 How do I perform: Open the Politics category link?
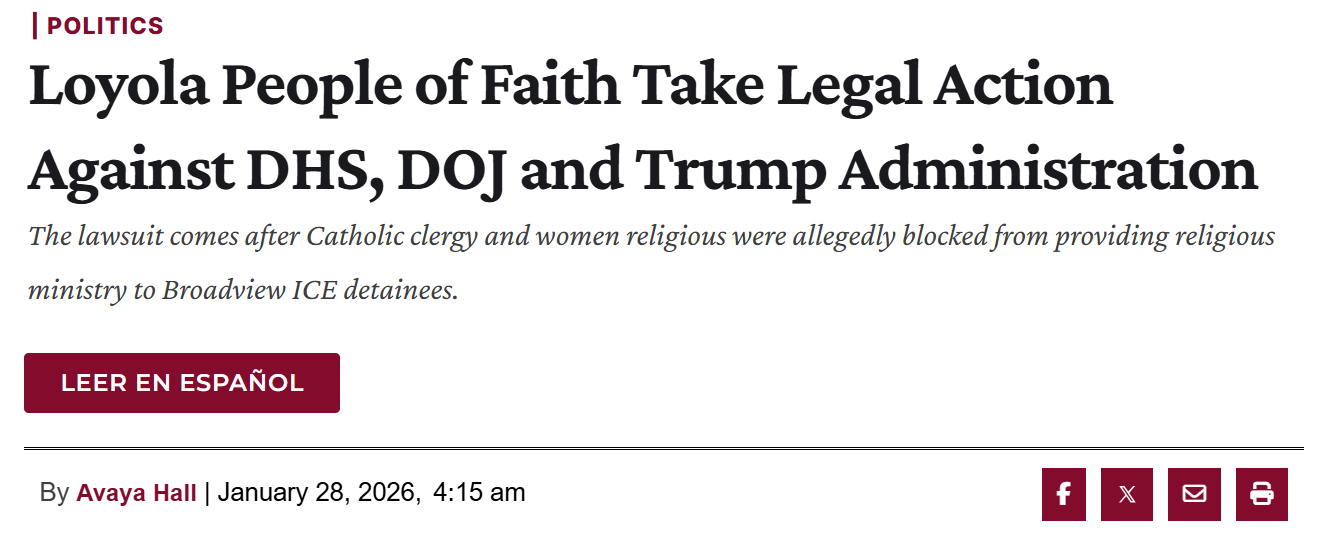pyautogui.click(x=105, y=26)
